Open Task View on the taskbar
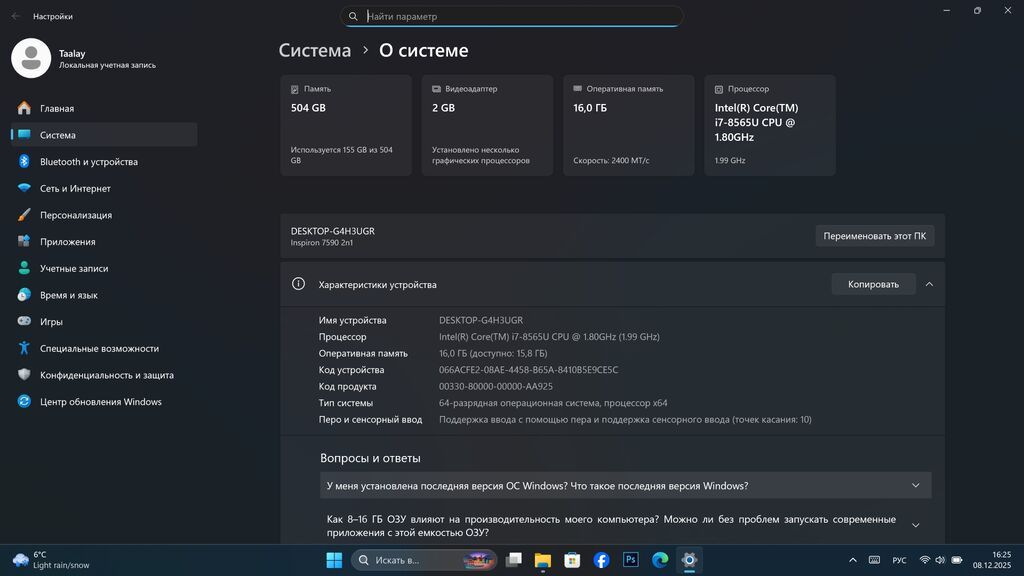The image size is (1024, 576). [514, 560]
